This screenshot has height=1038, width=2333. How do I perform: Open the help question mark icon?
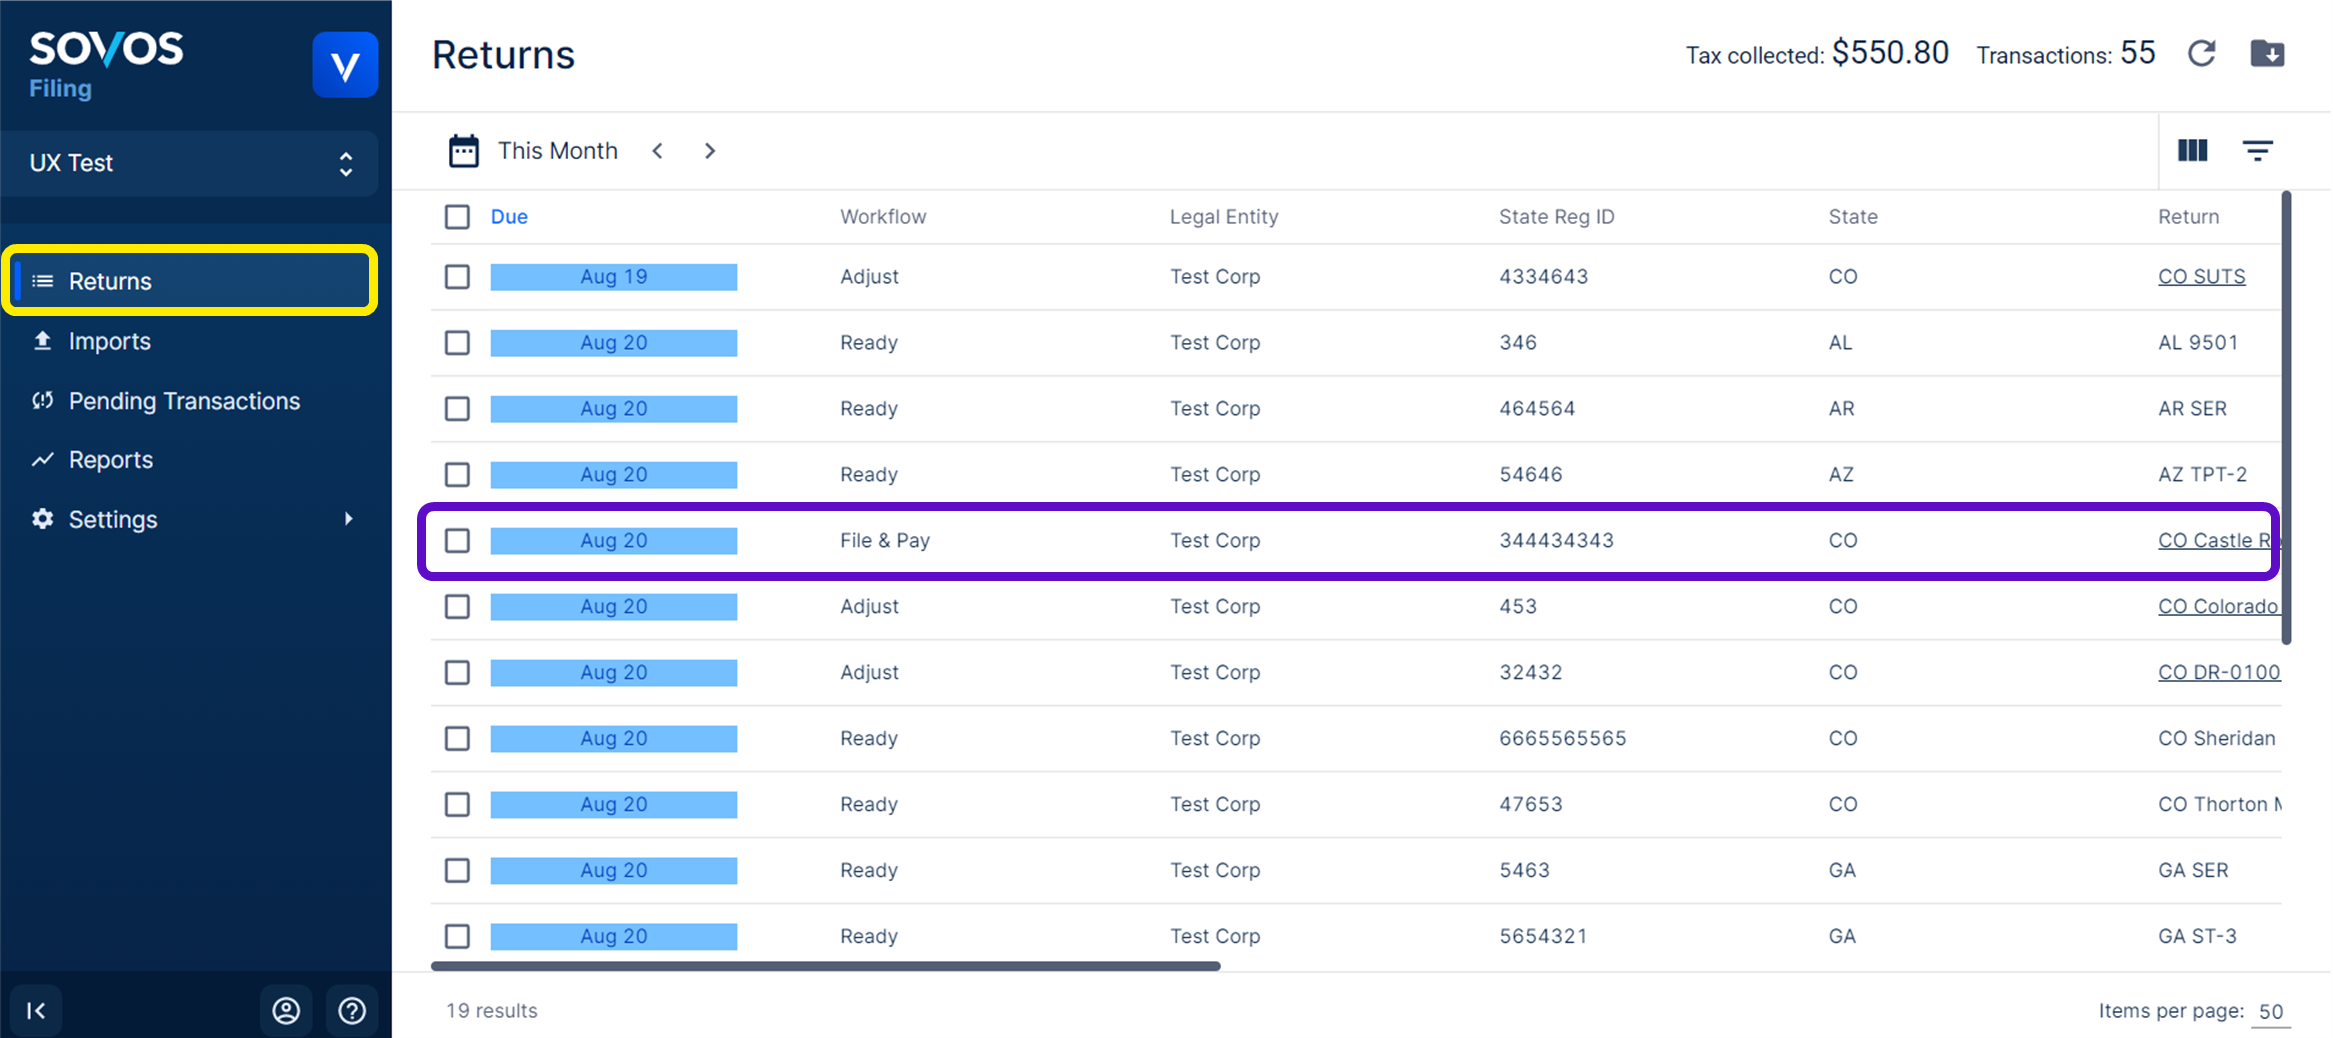(x=352, y=1010)
